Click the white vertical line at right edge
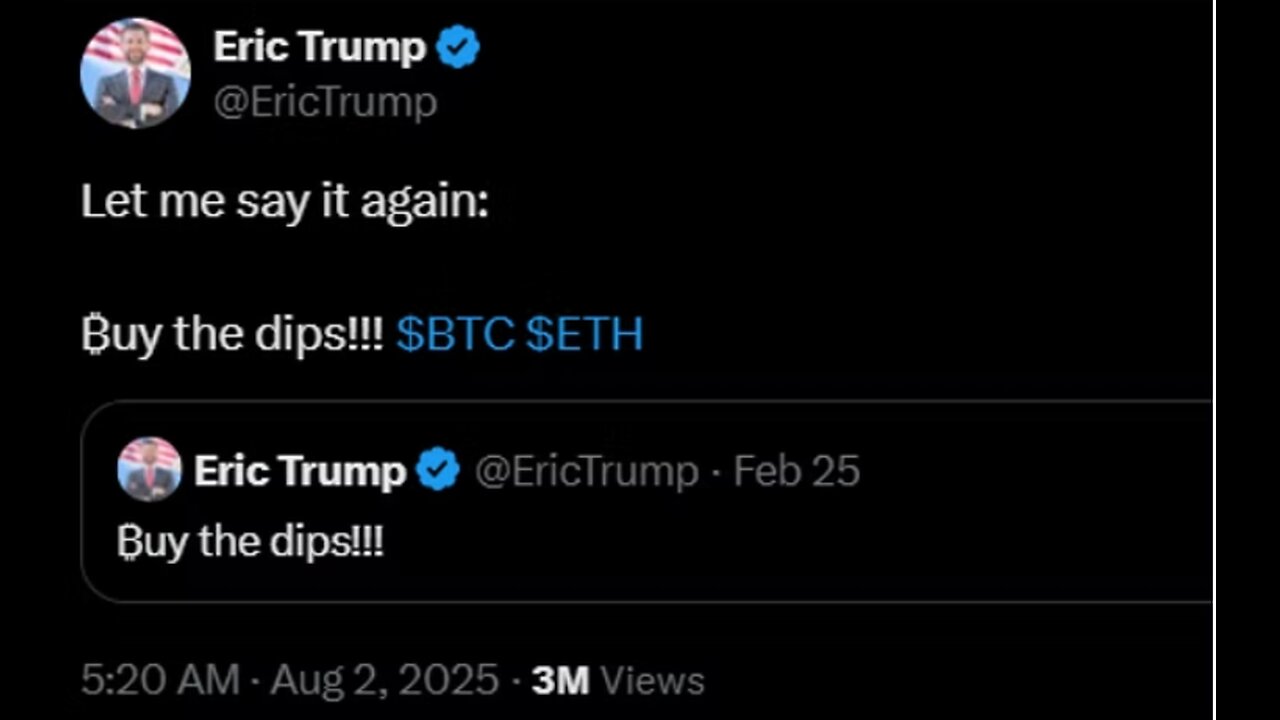This screenshot has width=1280, height=720. click(x=1215, y=360)
